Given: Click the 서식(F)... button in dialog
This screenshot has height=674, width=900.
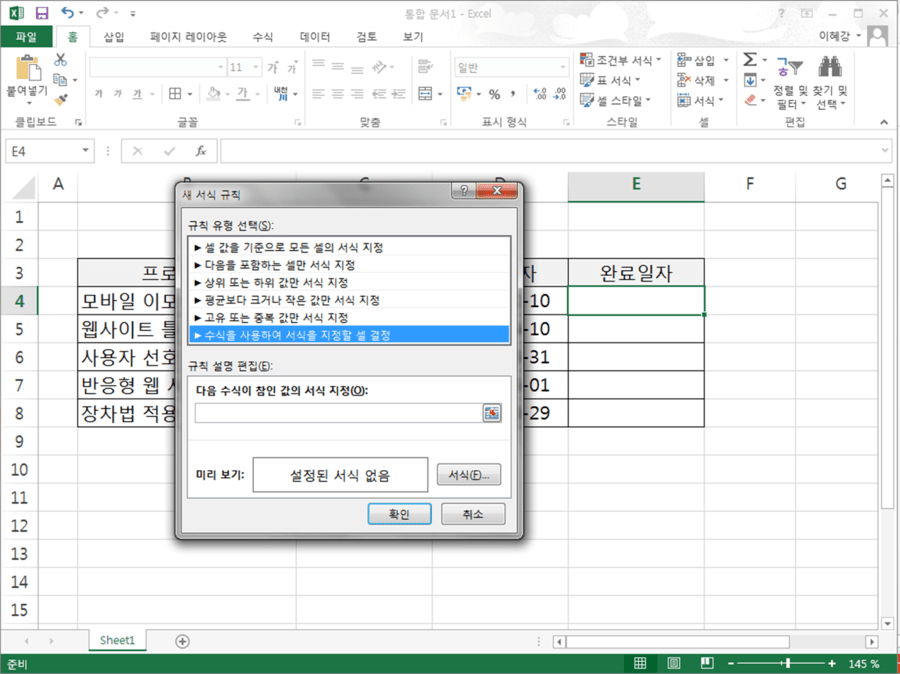Looking at the screenshot, I should coord(469,475).
